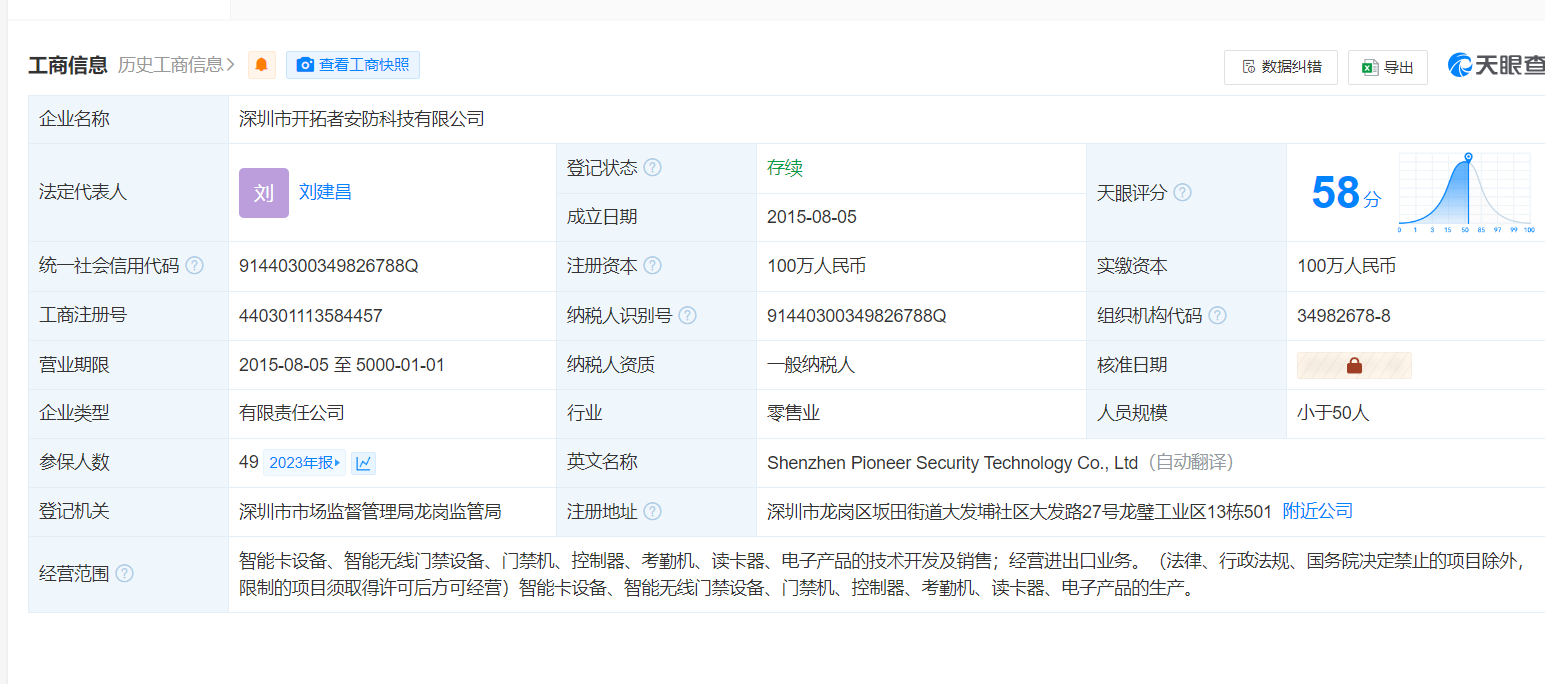Click 小于50人 staff size value
The height and width of the screenshot is (684, 1545).
pyautogui.click(x=1333, y=413)
